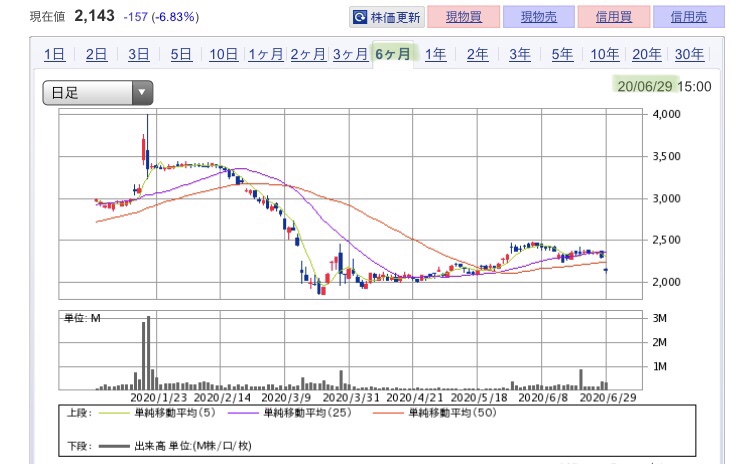Image resolution: width=731 pixels, height=464 pixels.
Task: Open the 現物売 order link
Action: point(539,17)
